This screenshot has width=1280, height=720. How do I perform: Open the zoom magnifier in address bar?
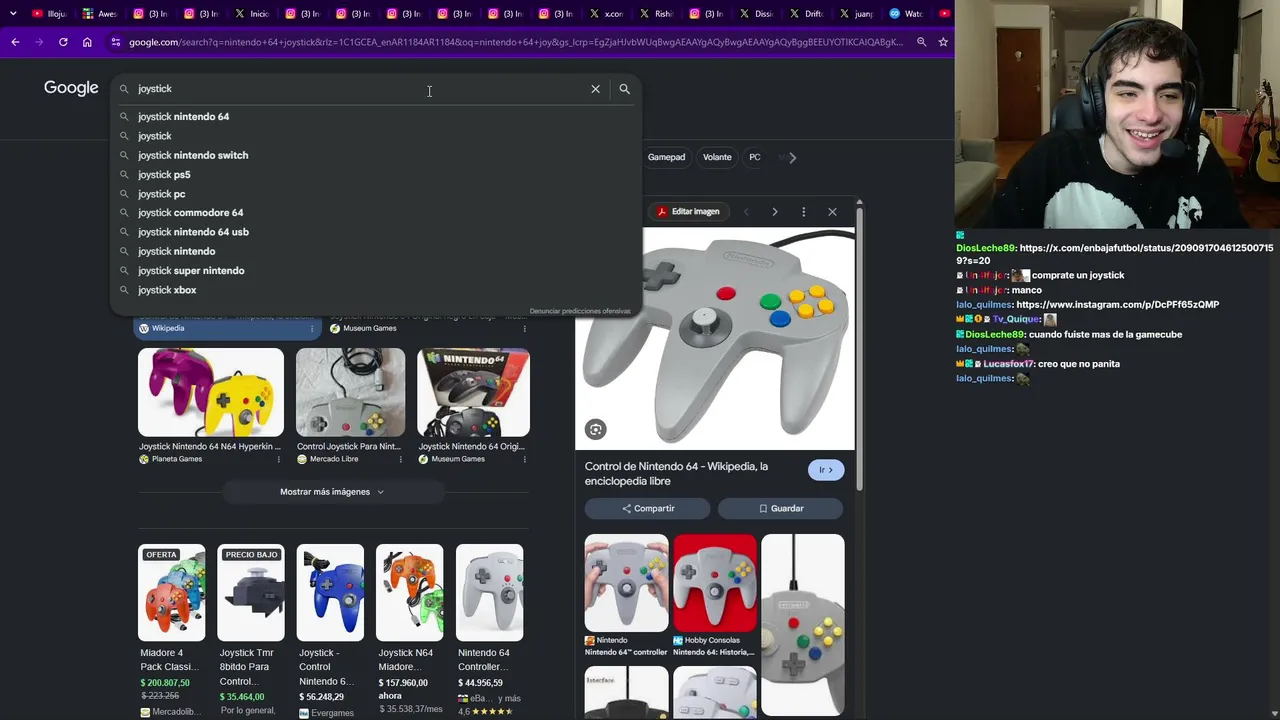pyautogui.click(x=921, y=42)
